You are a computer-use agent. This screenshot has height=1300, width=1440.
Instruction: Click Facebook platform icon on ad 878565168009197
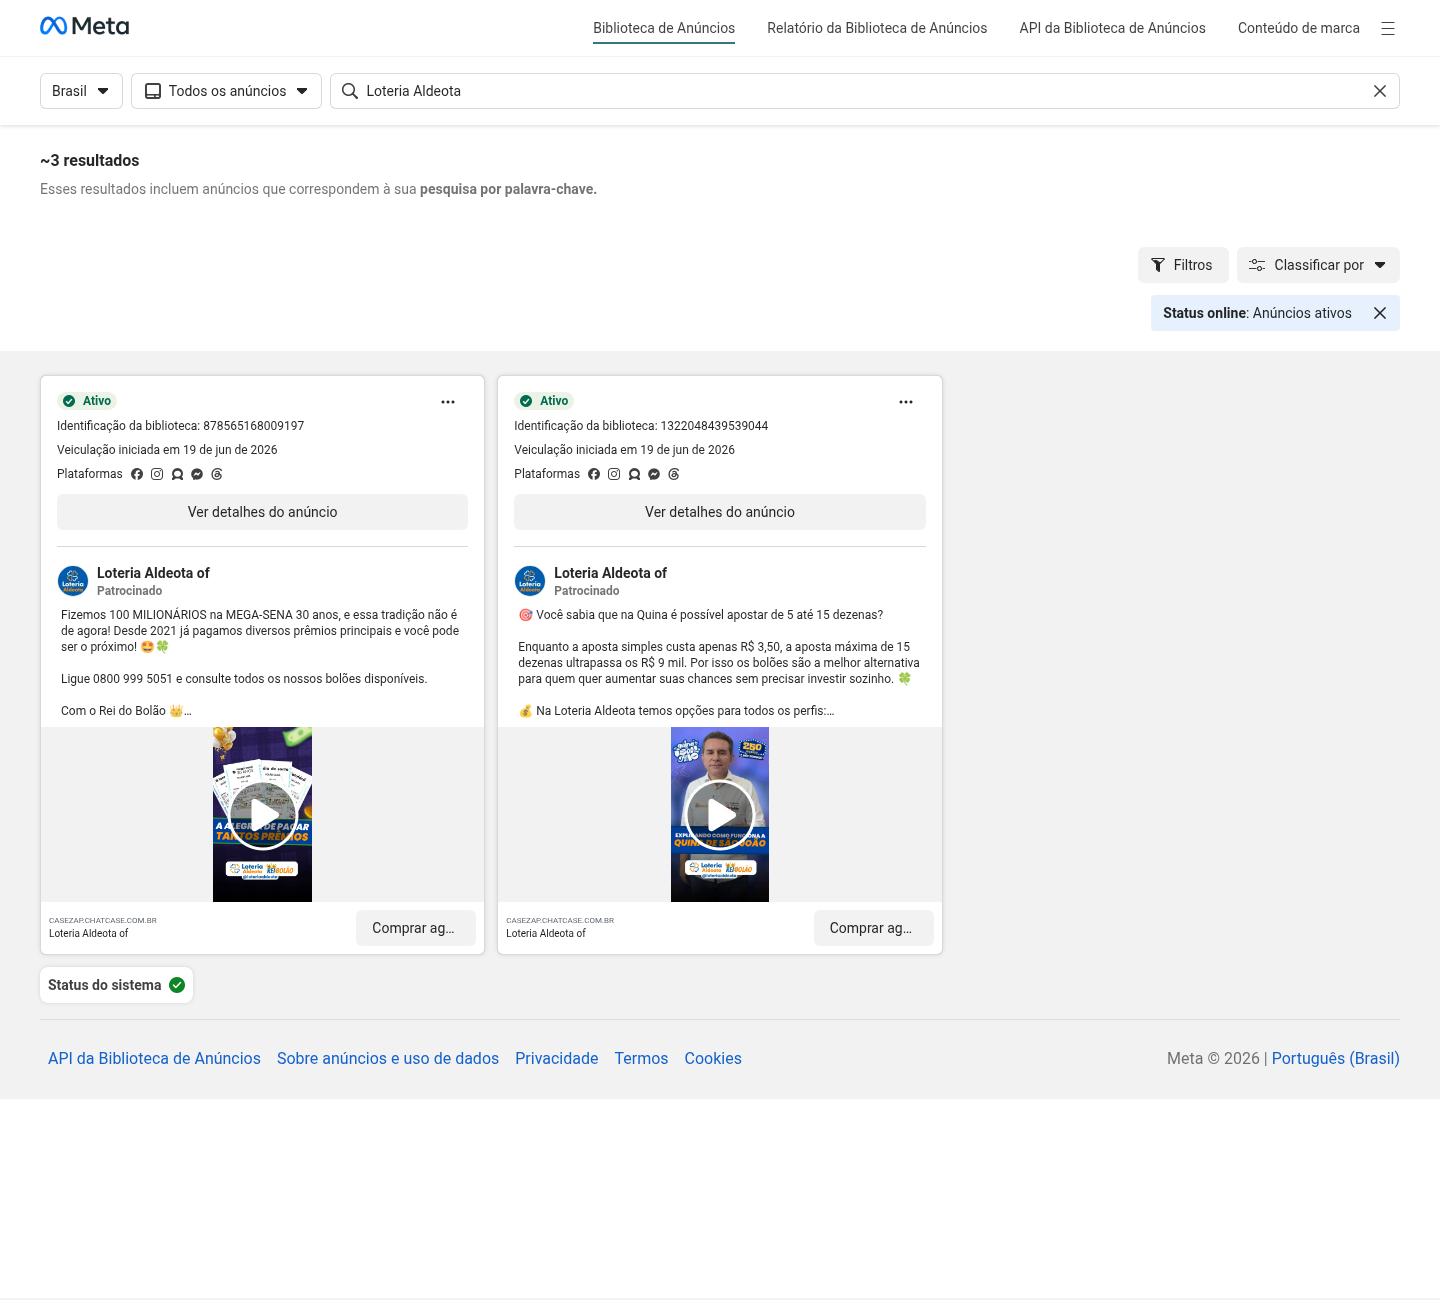pyautogui.click(x=137, y=474)
